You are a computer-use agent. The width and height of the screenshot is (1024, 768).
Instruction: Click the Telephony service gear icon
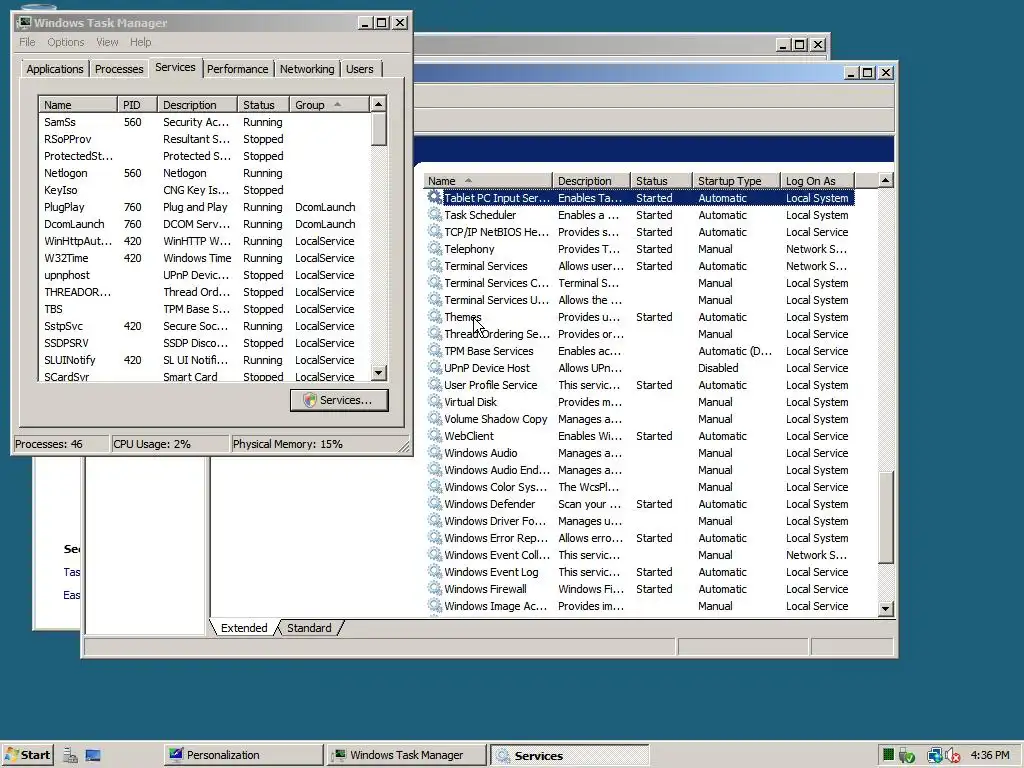(434, 248)
